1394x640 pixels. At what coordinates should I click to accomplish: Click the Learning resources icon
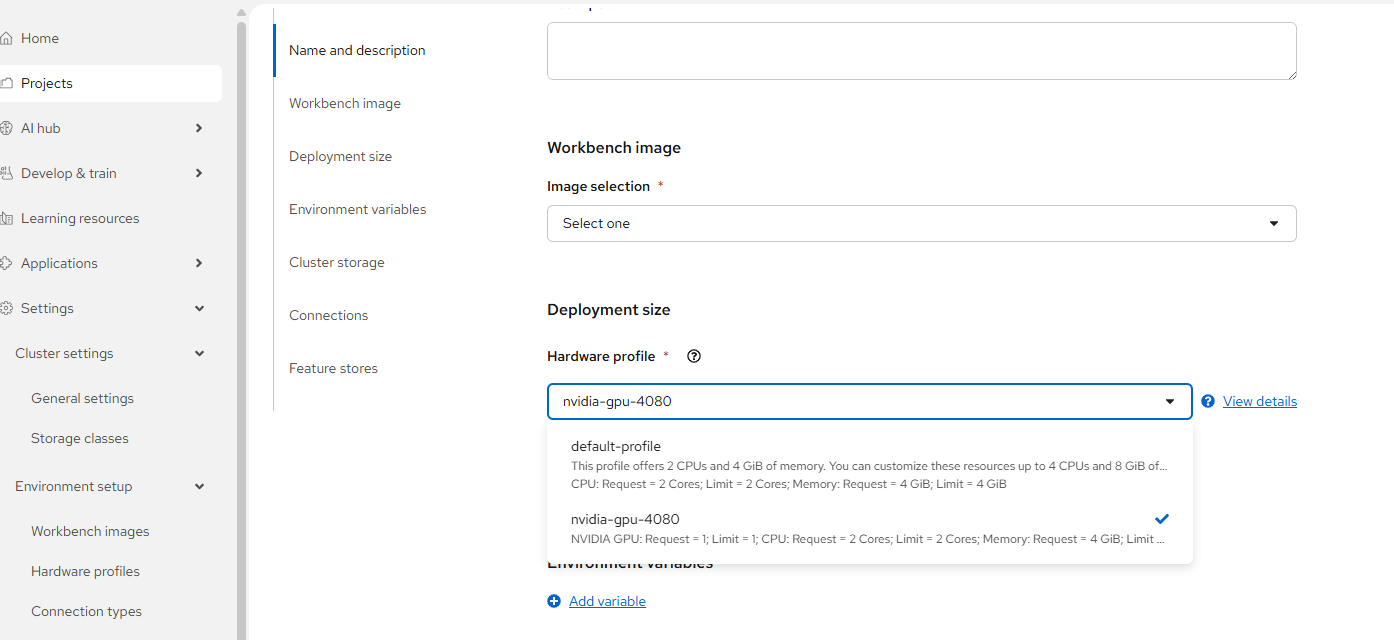tap(7, 218)
